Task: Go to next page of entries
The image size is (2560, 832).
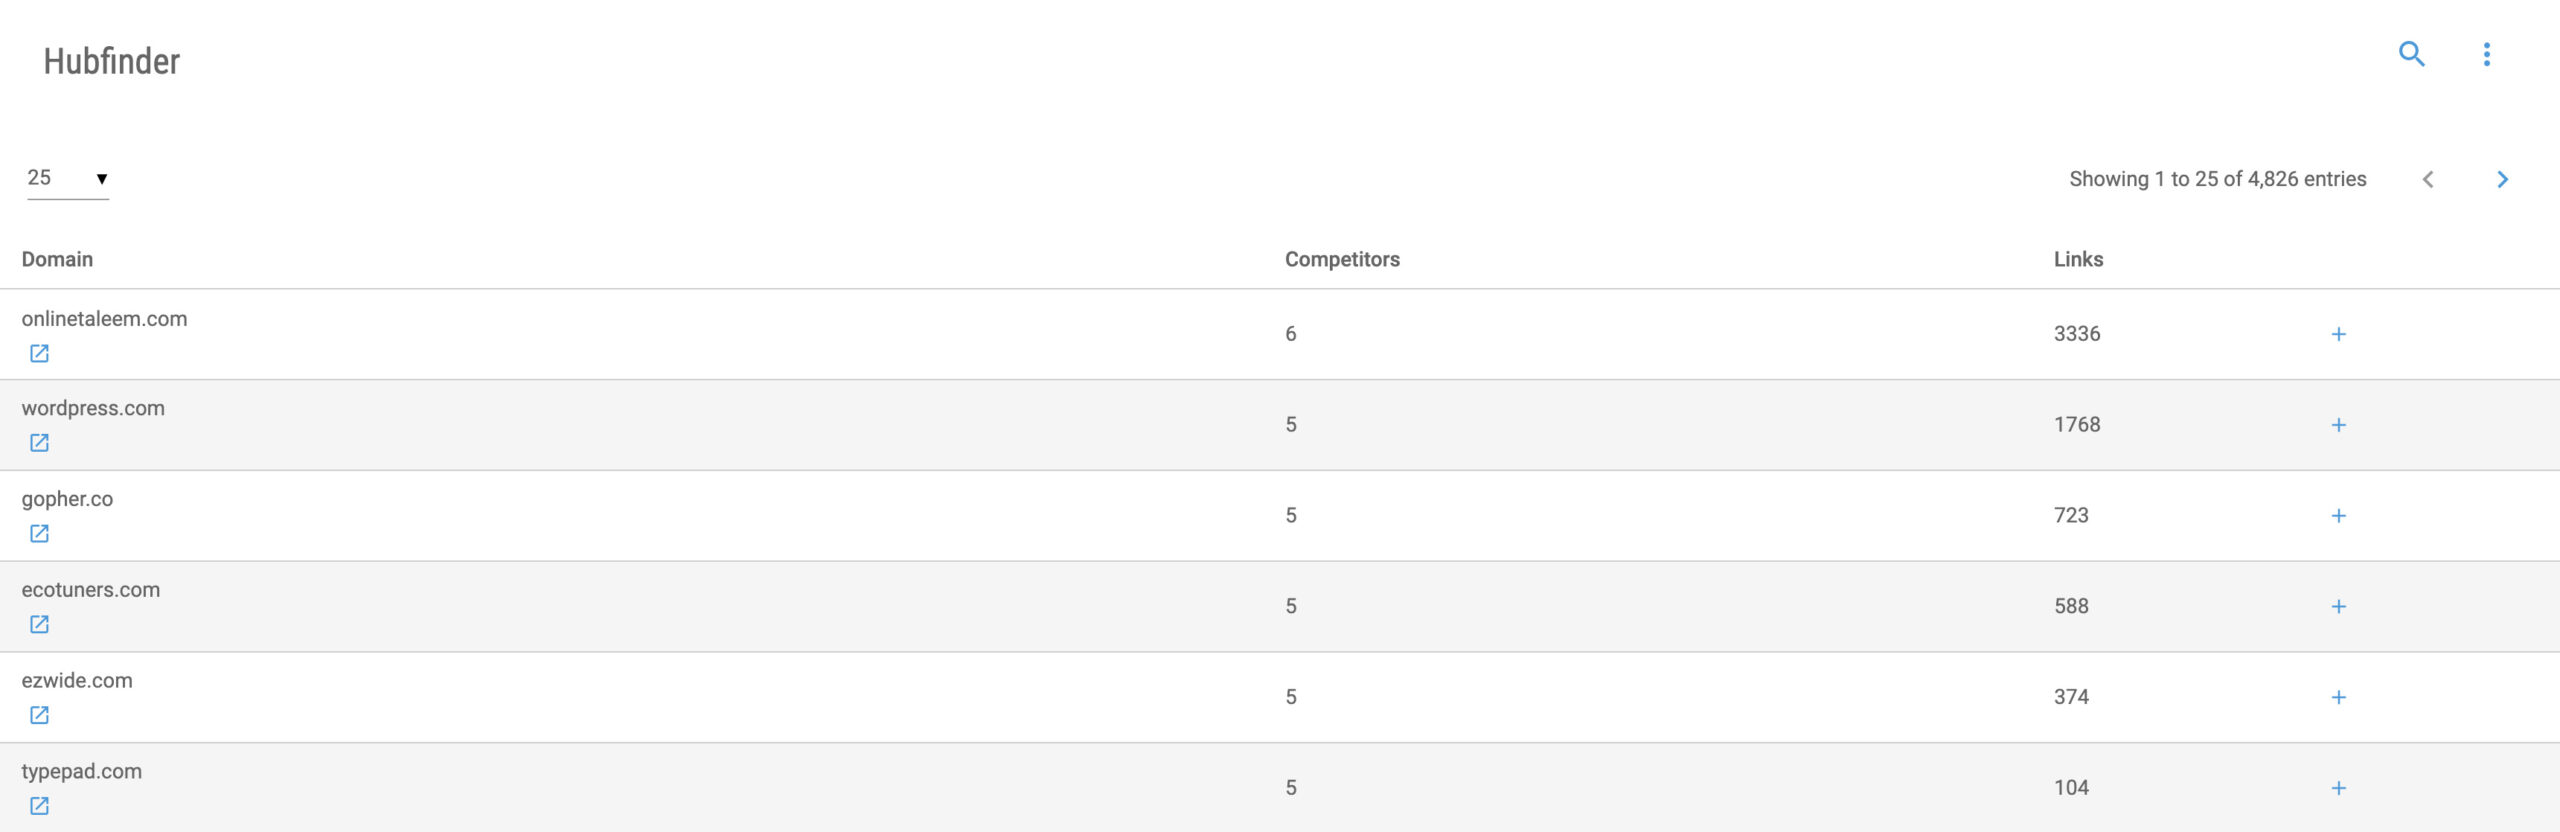Action: (x=2502, y=179)
